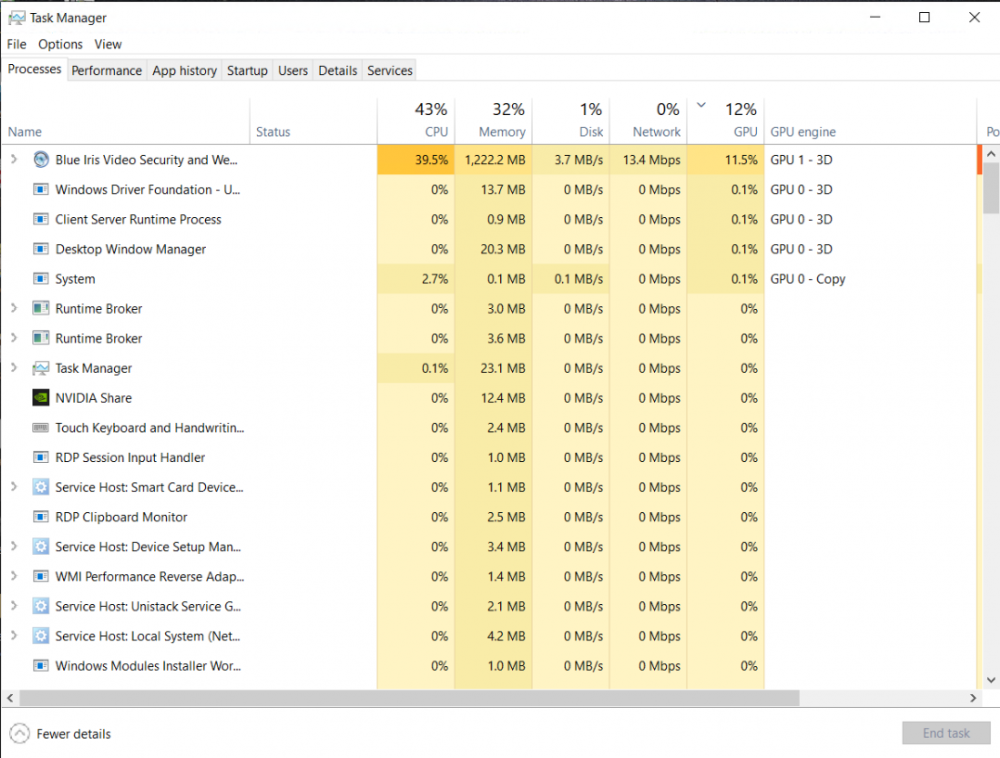Click the sort arrow above GPU column
Image resolution: width=1000 pixels, height=758 pixels.
701,105
